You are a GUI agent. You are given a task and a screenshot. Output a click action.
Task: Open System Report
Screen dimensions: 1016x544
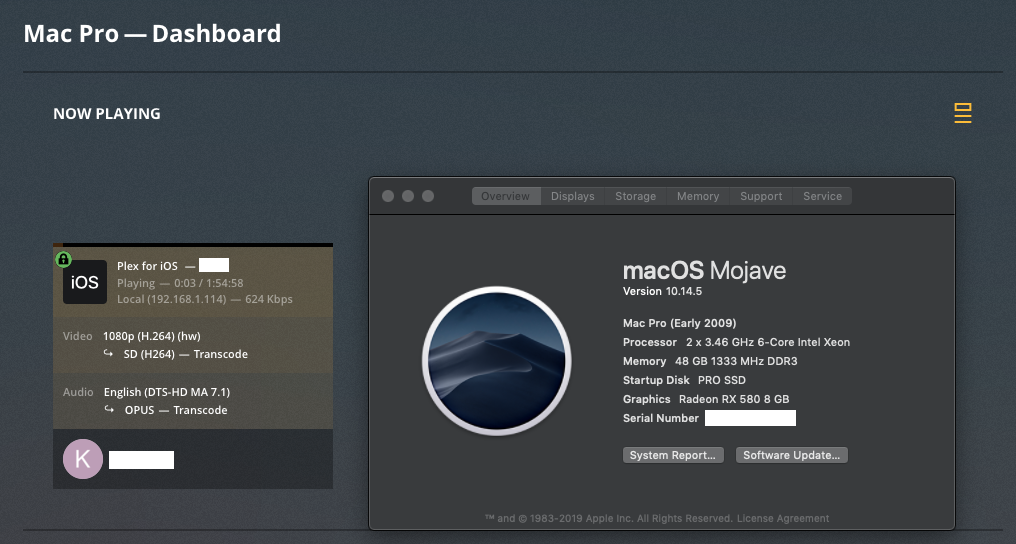(x=673, y=455)
